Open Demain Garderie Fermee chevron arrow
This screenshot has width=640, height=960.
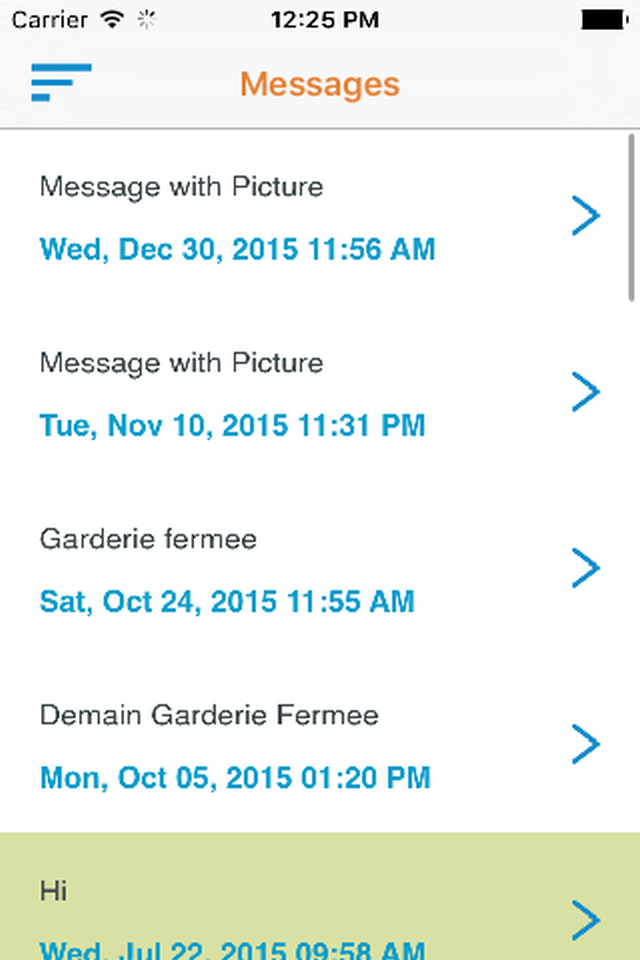click(x=585, y=744)
